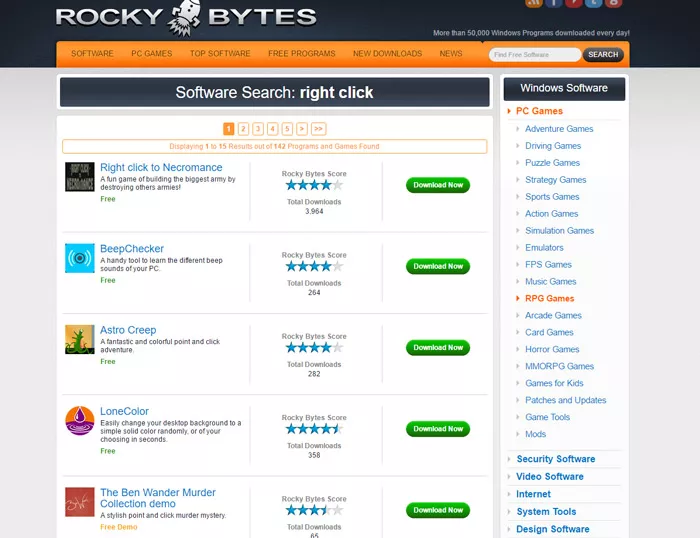
Task: Go to next results page arrow
Action: (302, 129)
